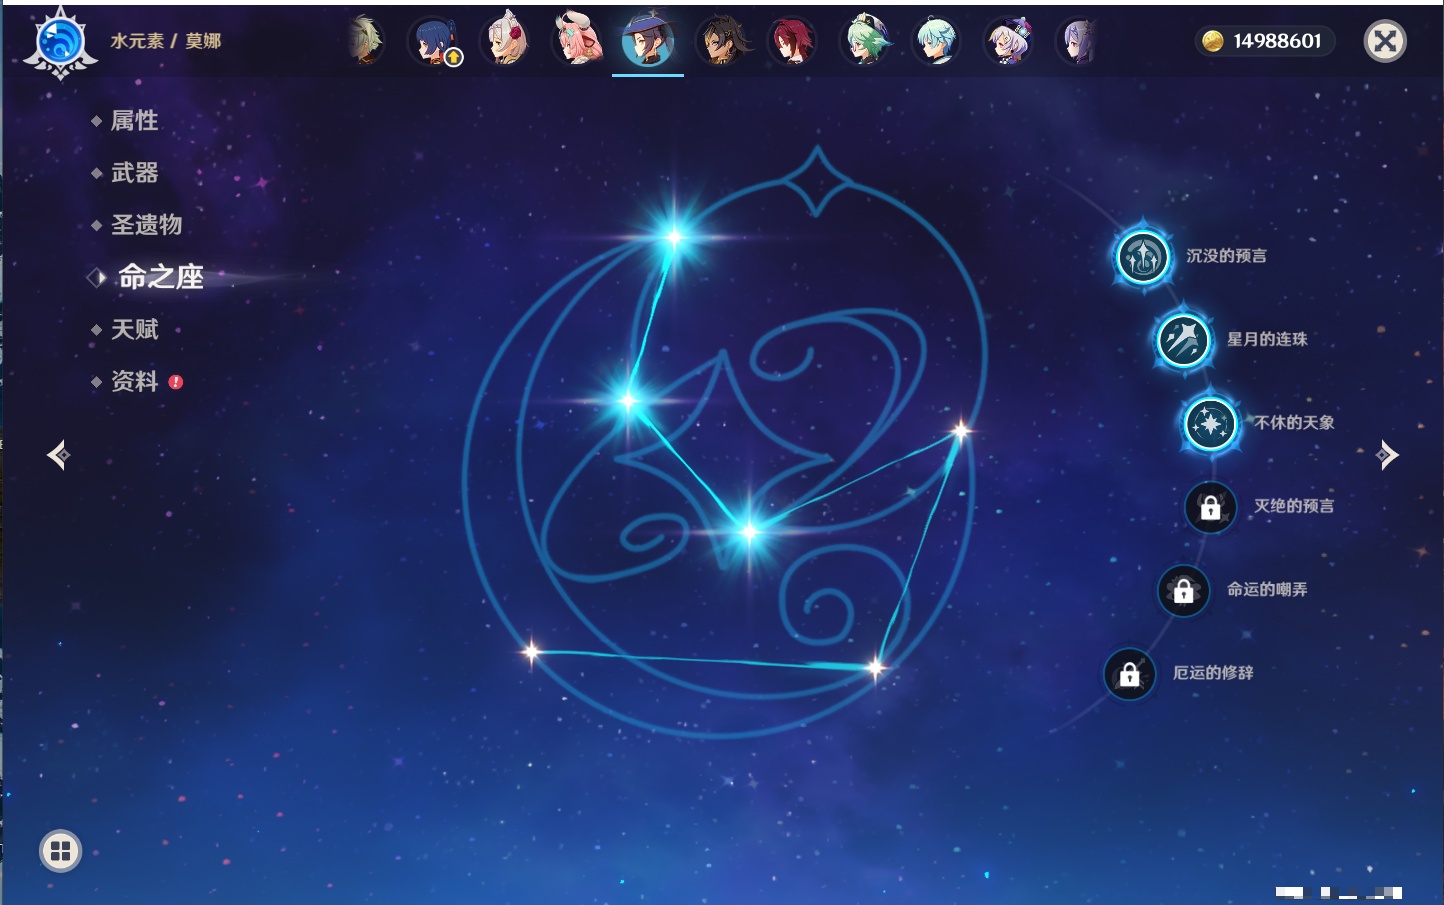This screenshot has height=905, width=1444.
Task: Click the 灭绝的预言 label
Action: click(x=1294, y=507)
